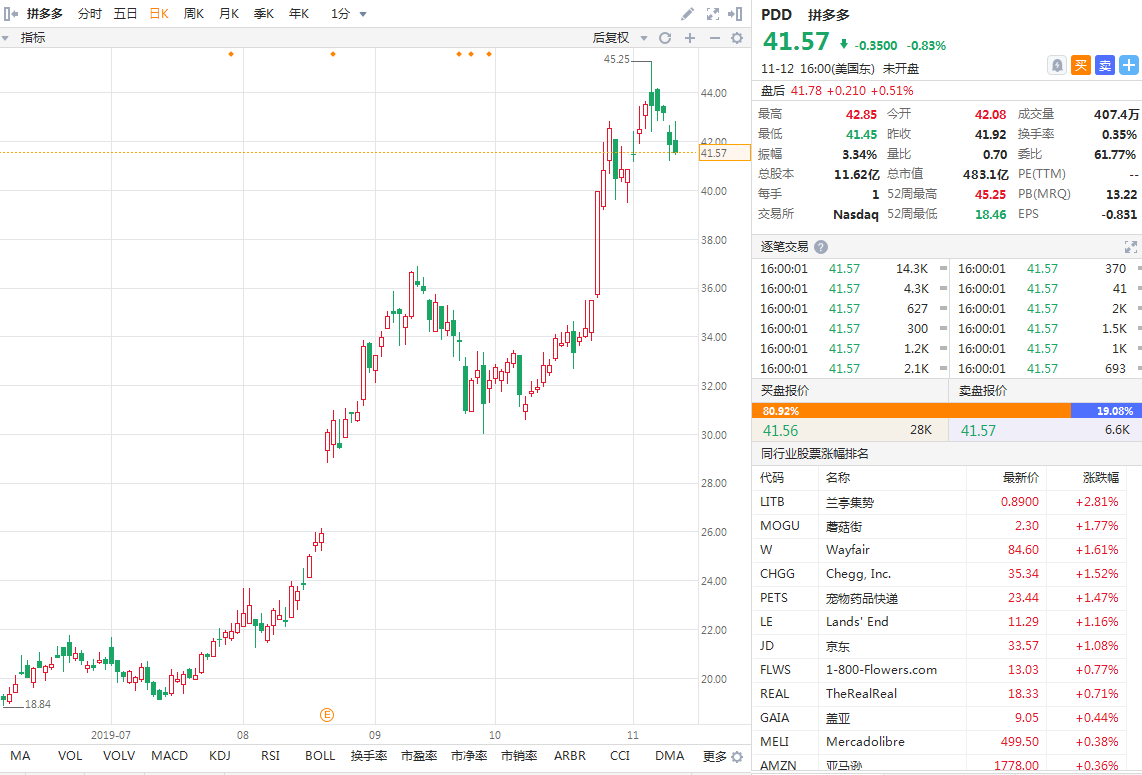Select the 月K tab
Screen dimensions: 1142x775
pos(229,14)
